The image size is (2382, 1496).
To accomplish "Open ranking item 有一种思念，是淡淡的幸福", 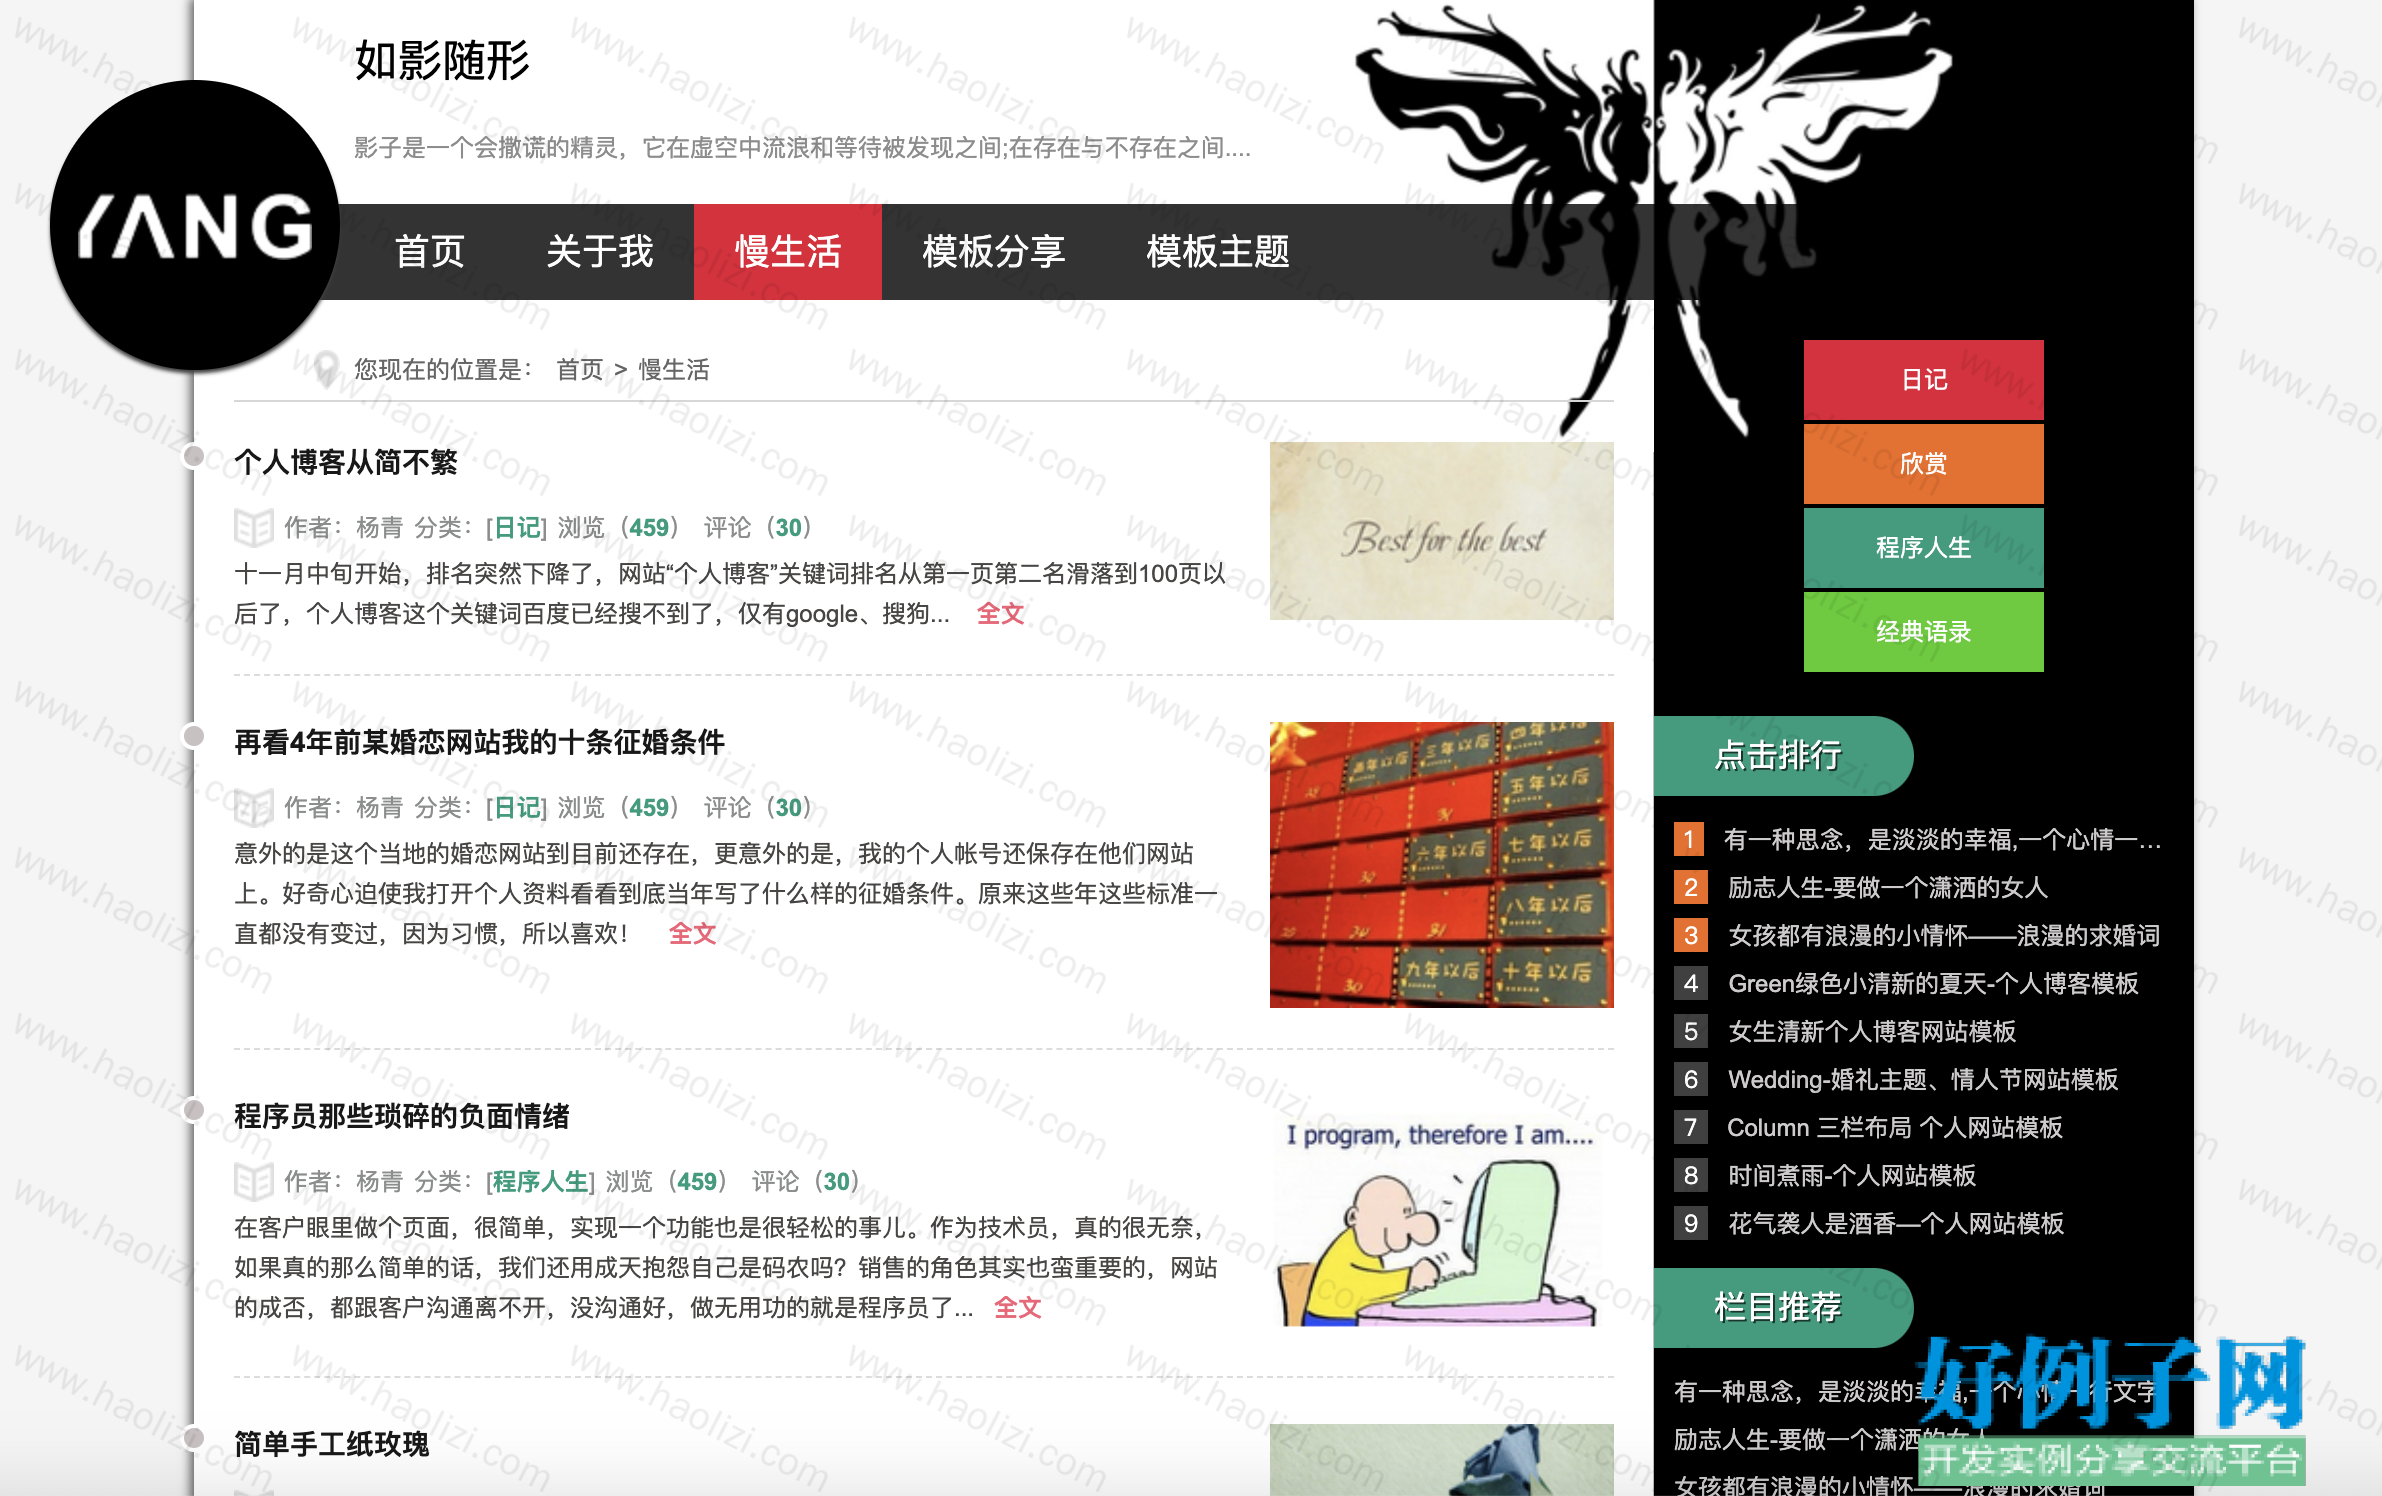I will coord(1942,840).
